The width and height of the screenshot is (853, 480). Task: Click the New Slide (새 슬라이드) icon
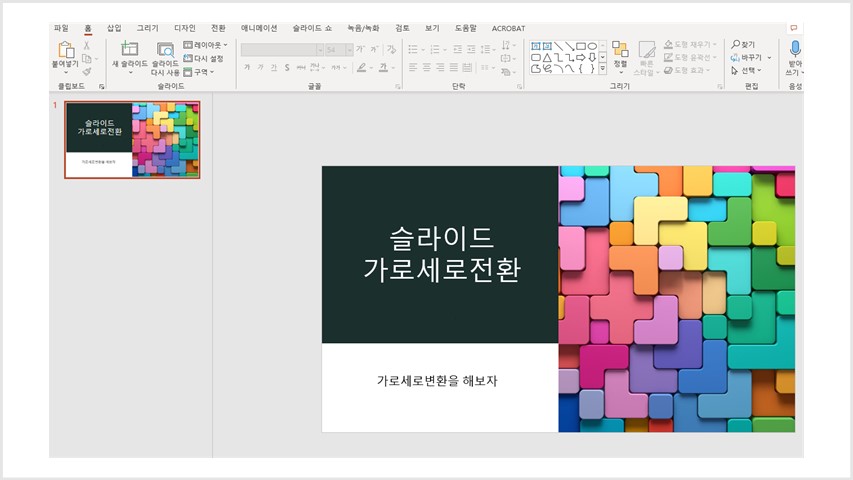coord(129,49)
